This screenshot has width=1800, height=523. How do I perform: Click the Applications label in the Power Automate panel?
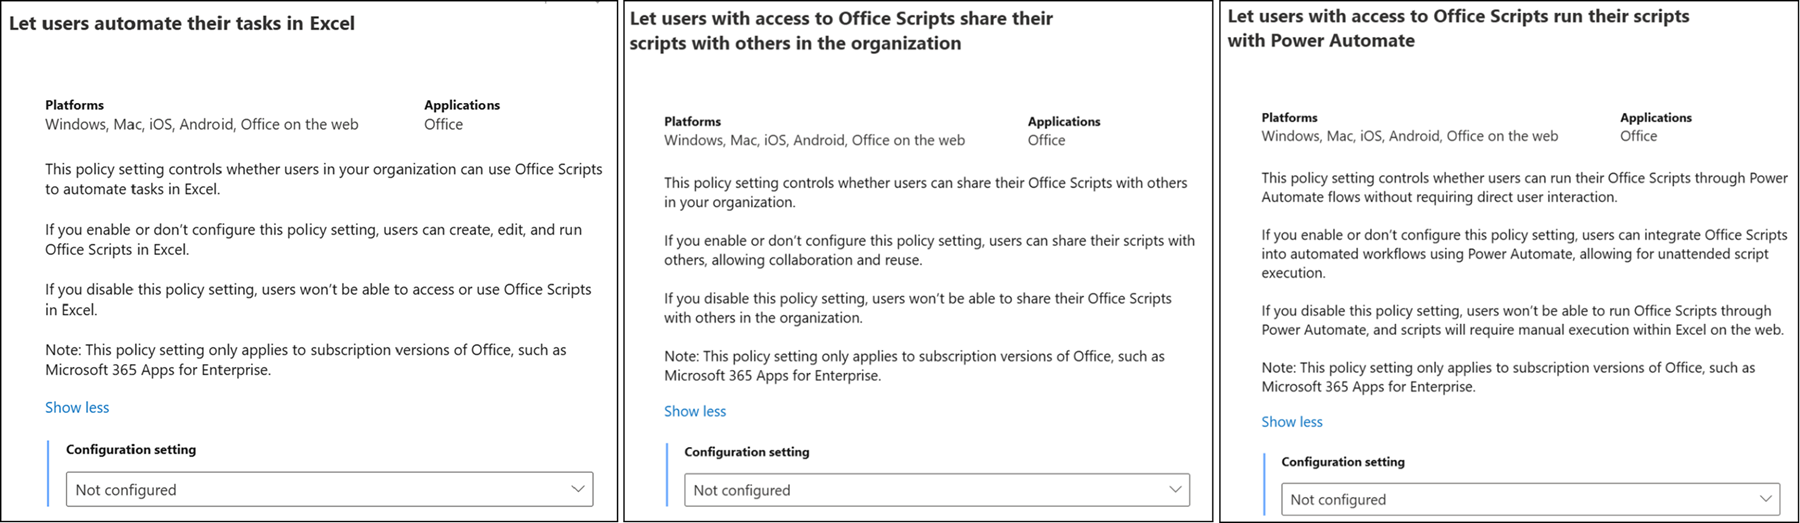pyautogui.click(x=1655, y=118)
